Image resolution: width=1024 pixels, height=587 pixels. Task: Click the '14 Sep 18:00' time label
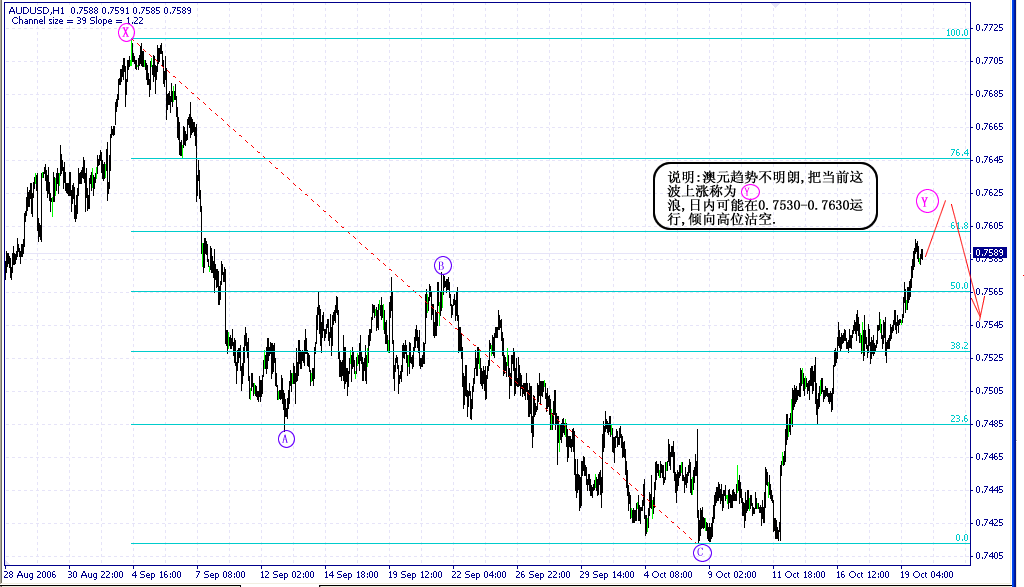coord(351,575)
